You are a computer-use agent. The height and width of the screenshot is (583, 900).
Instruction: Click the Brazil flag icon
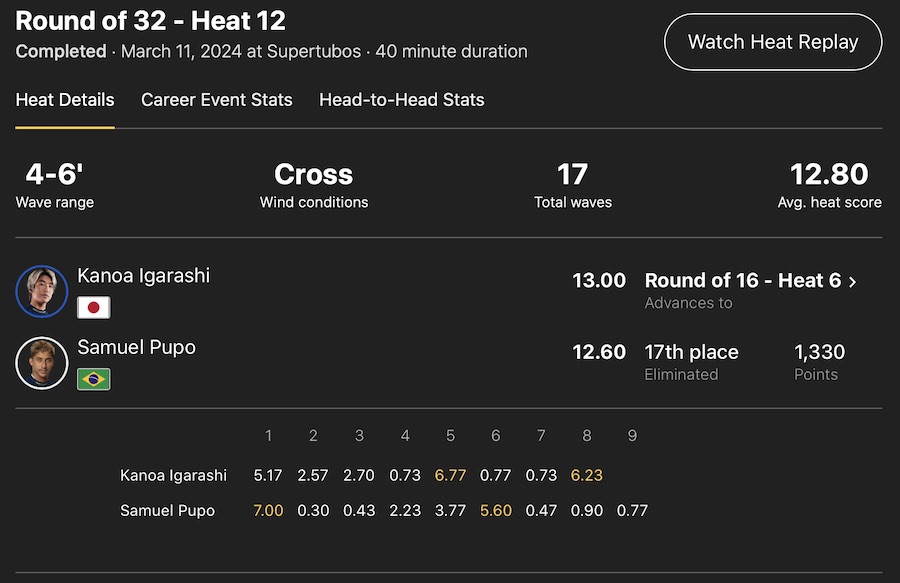click(x=94, y=379)
